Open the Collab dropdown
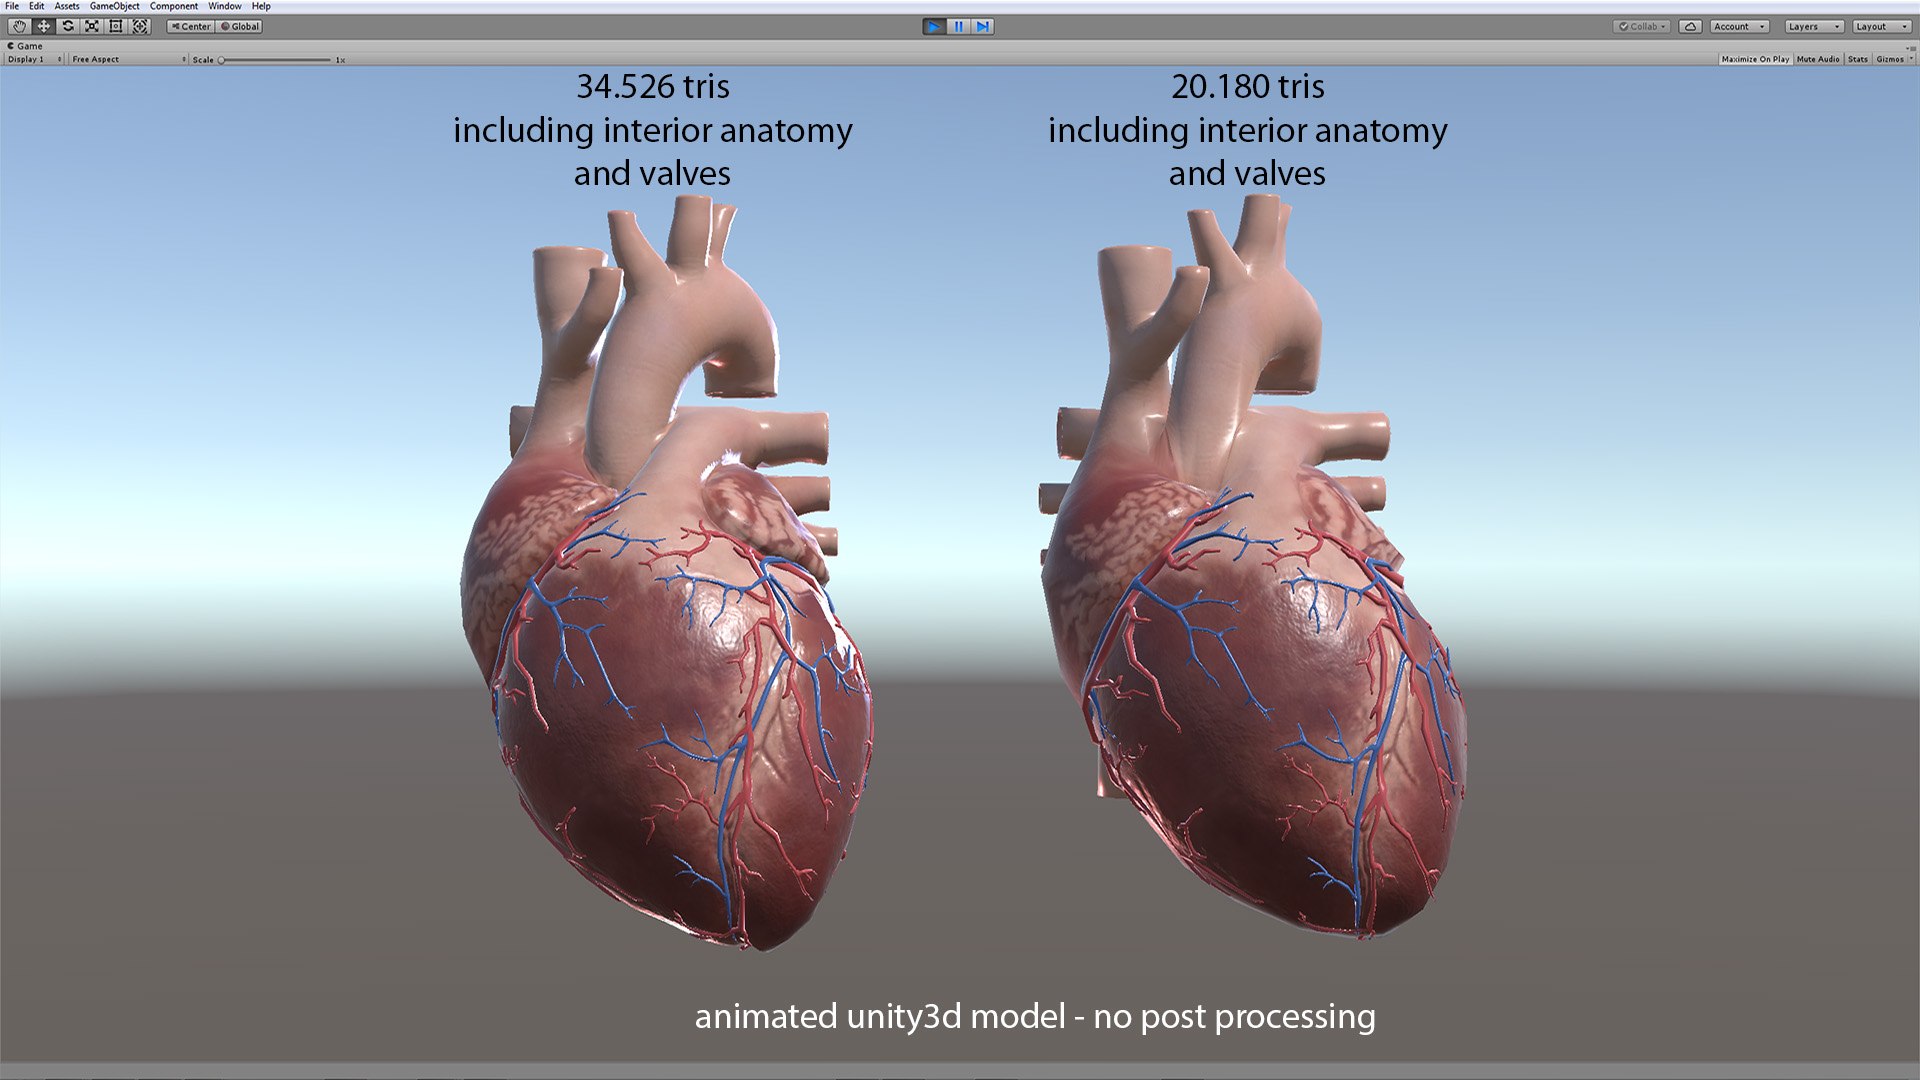The image size is (1920, 1080). (1642, 26)
